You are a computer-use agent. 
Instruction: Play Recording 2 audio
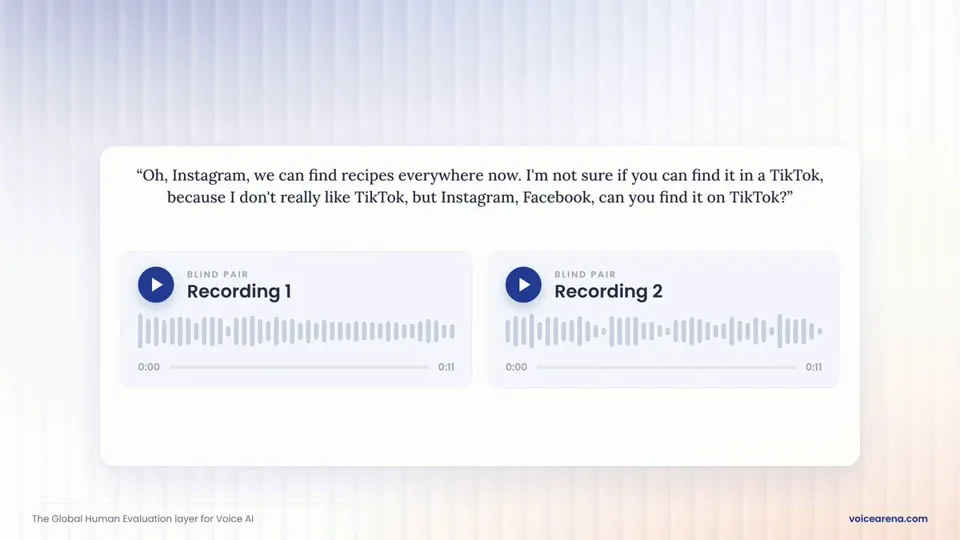pos(523,285)
